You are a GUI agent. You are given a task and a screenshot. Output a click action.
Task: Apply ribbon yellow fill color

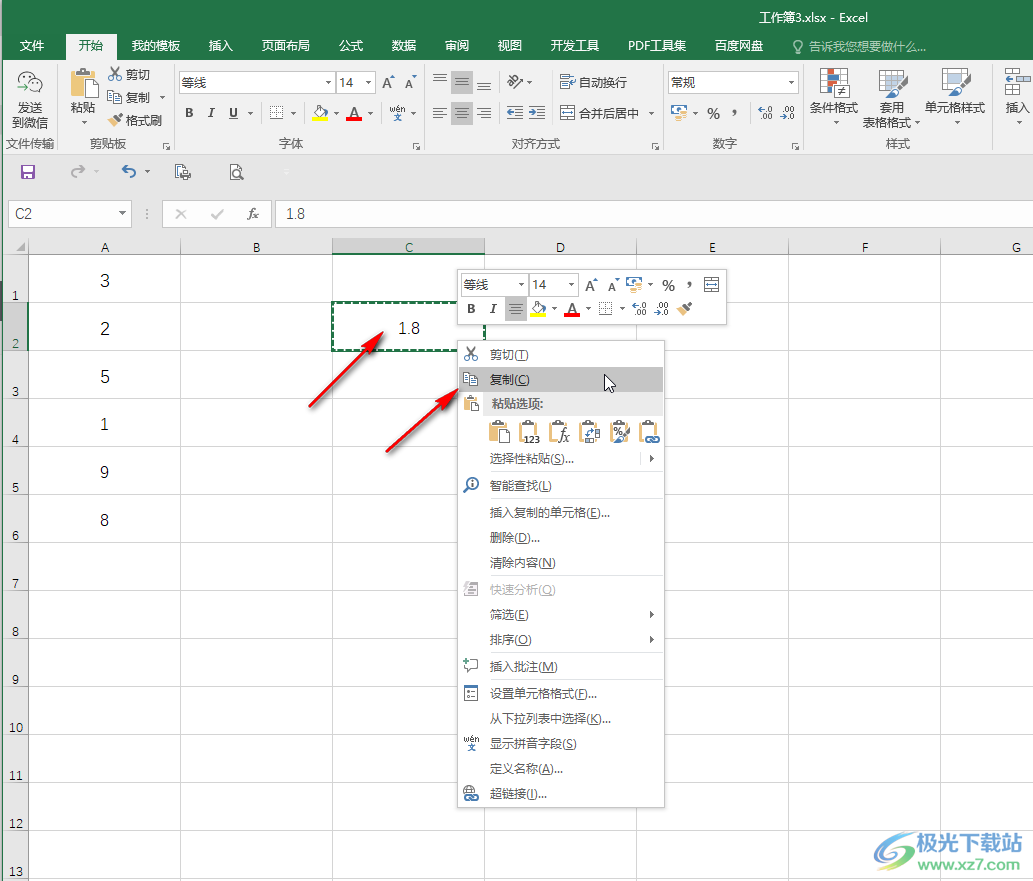tap(320, 113)
